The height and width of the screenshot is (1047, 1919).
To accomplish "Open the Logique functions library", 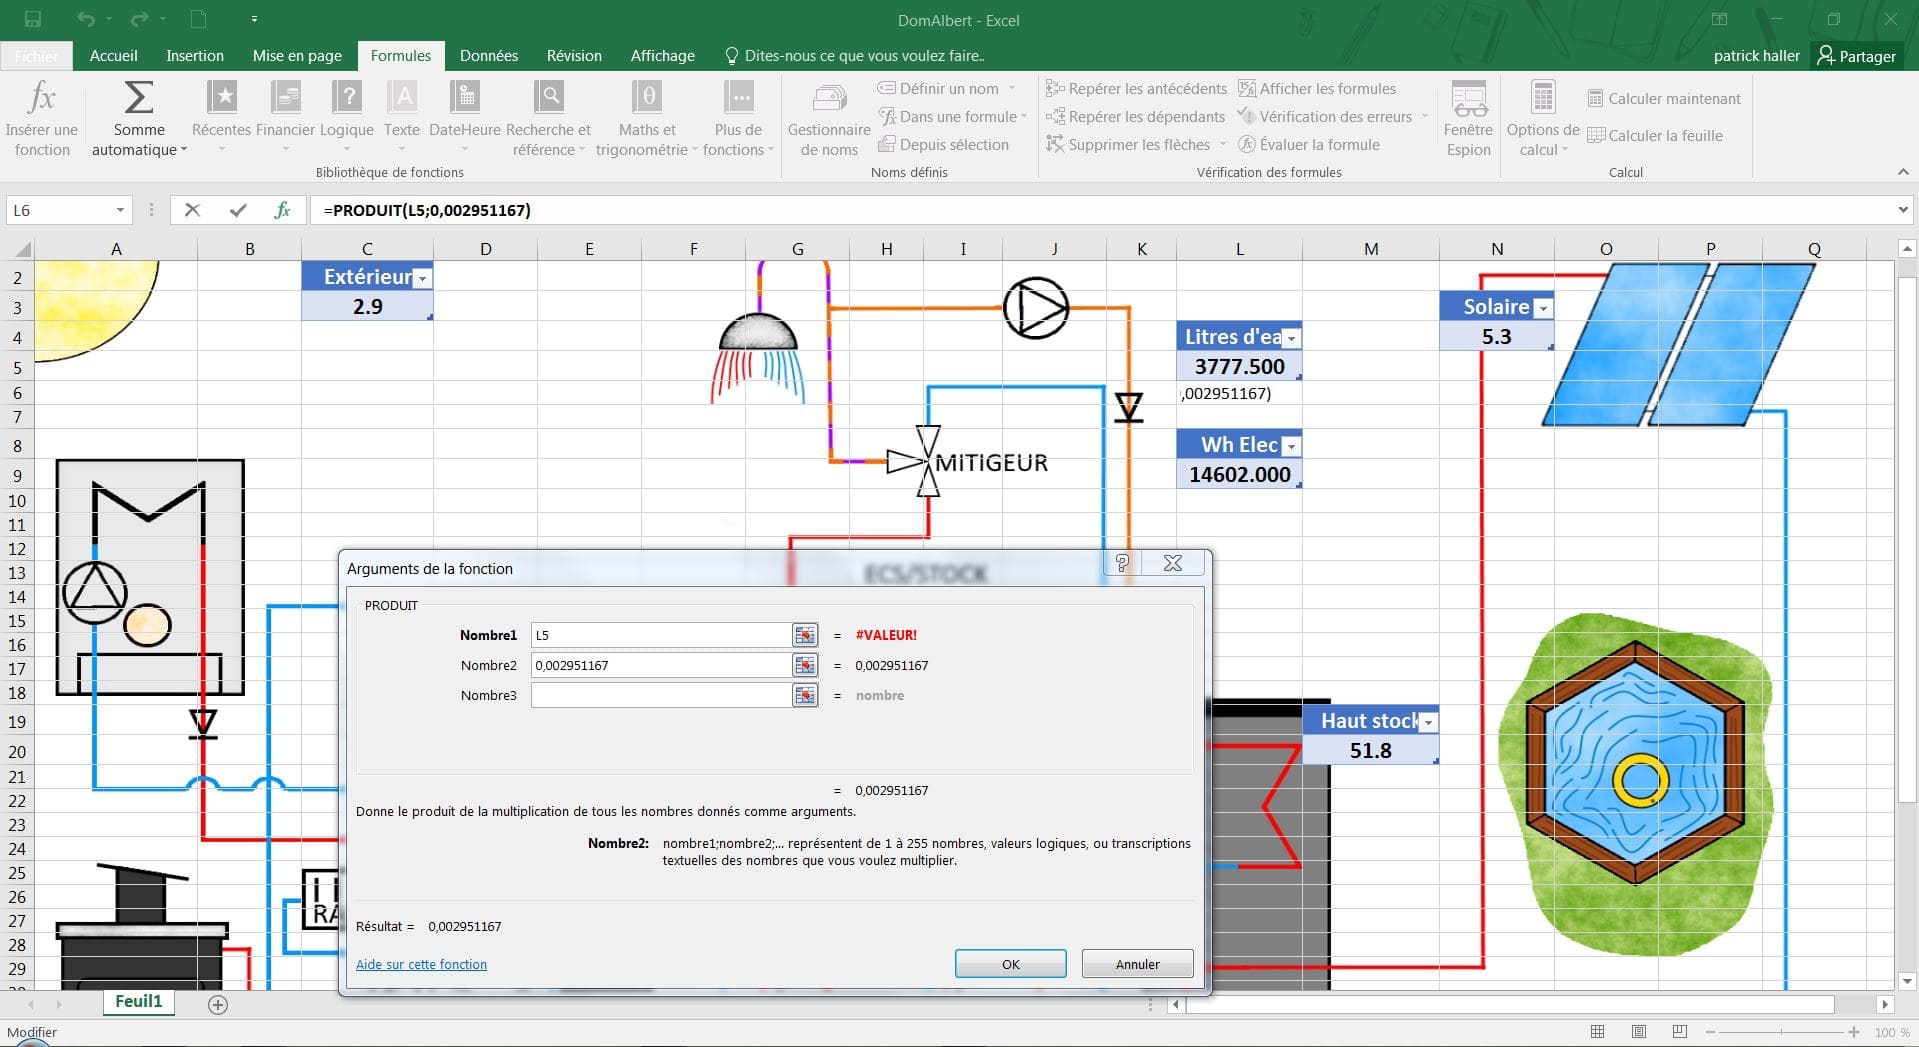I will [x=346, y=99].
